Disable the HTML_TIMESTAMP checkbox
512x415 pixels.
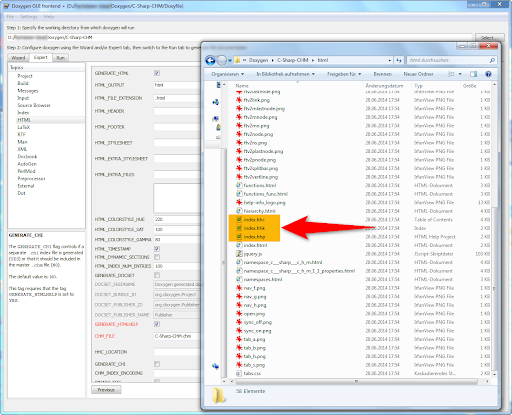tap(157, 249)
